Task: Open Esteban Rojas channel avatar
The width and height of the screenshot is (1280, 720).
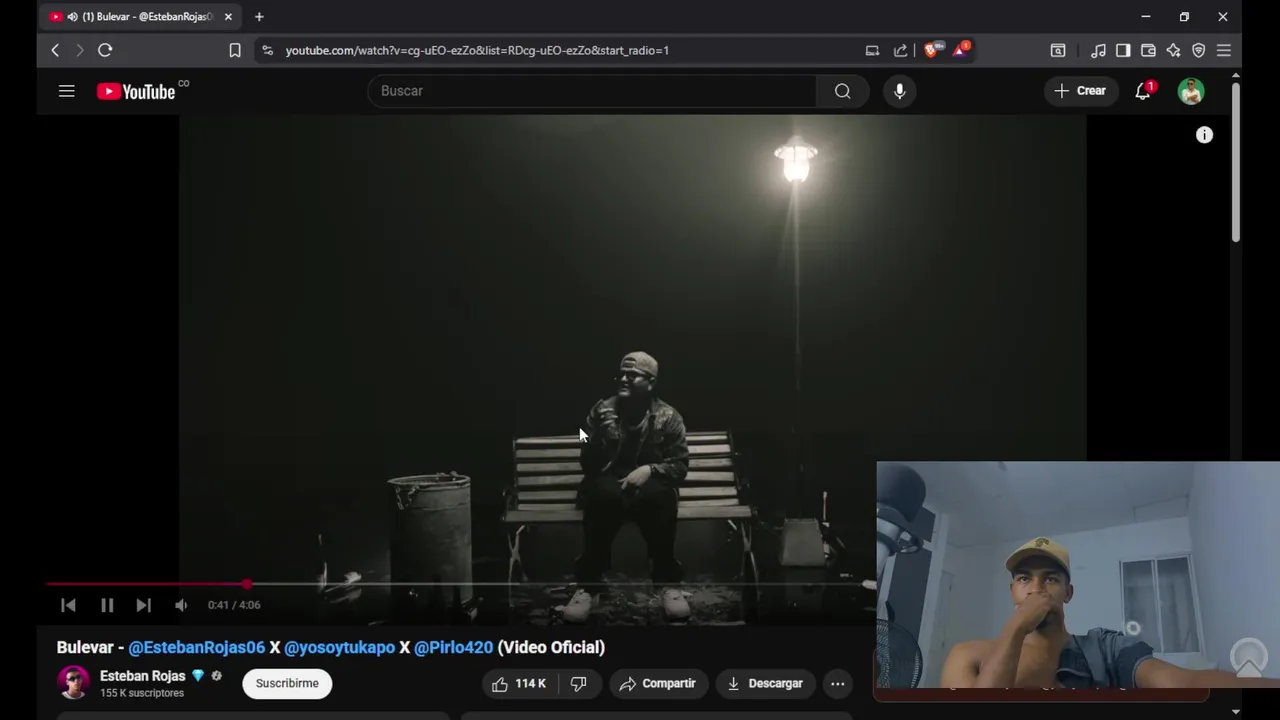Action: point(73,683)
